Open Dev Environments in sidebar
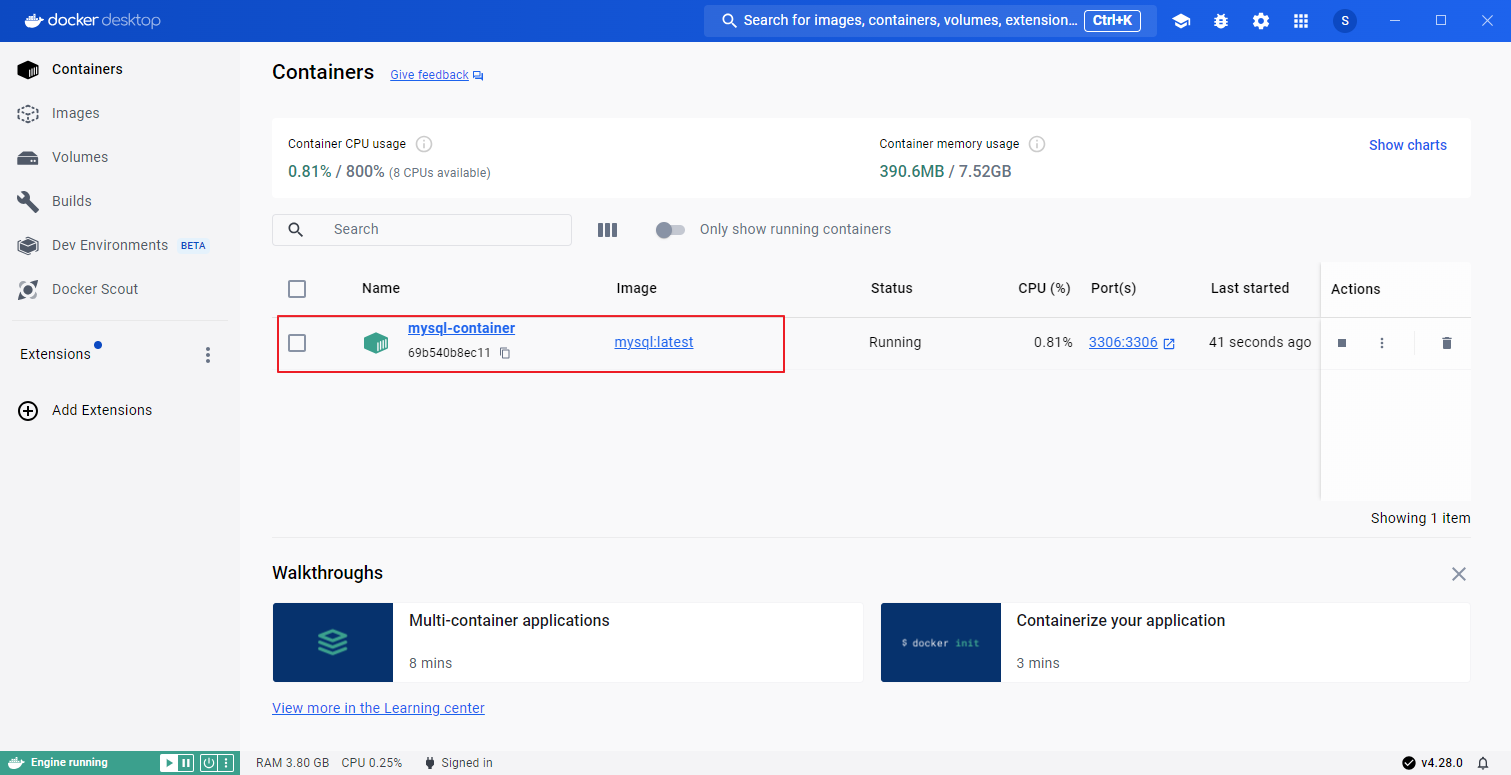 120,245
